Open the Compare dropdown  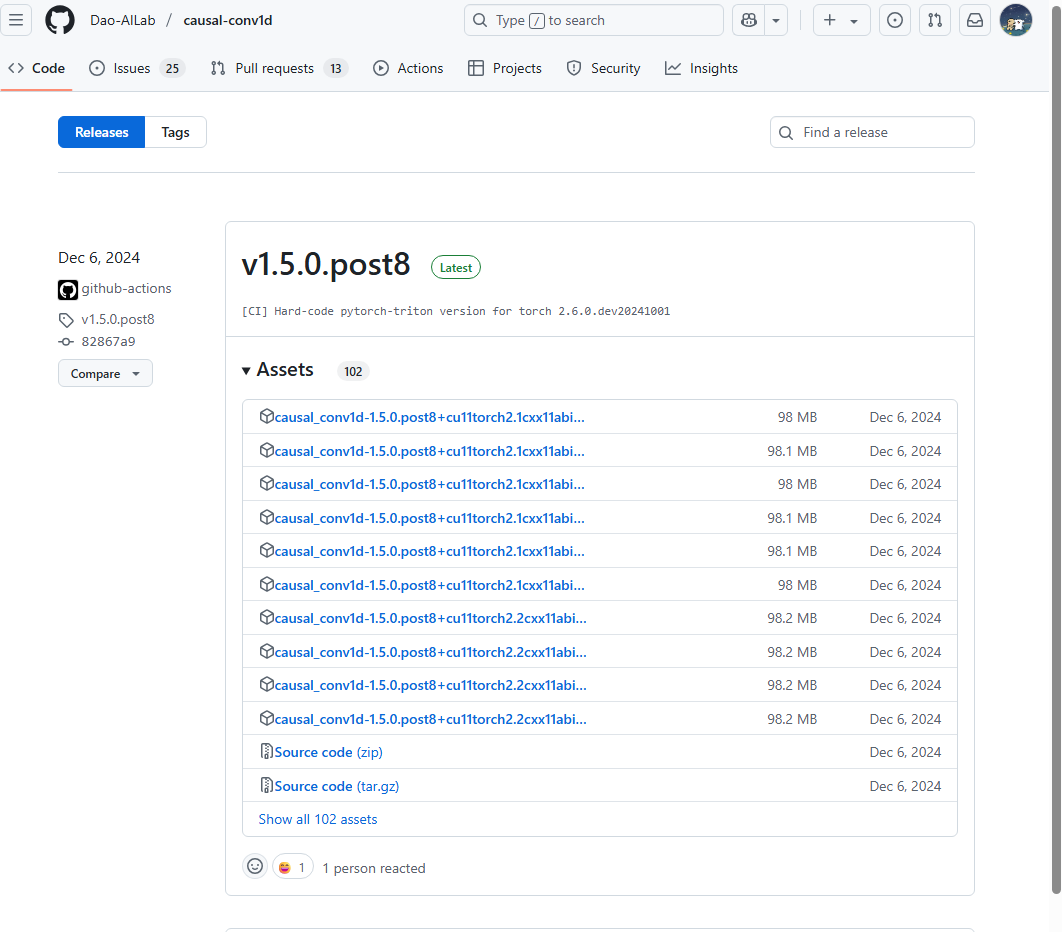point(105,373)
